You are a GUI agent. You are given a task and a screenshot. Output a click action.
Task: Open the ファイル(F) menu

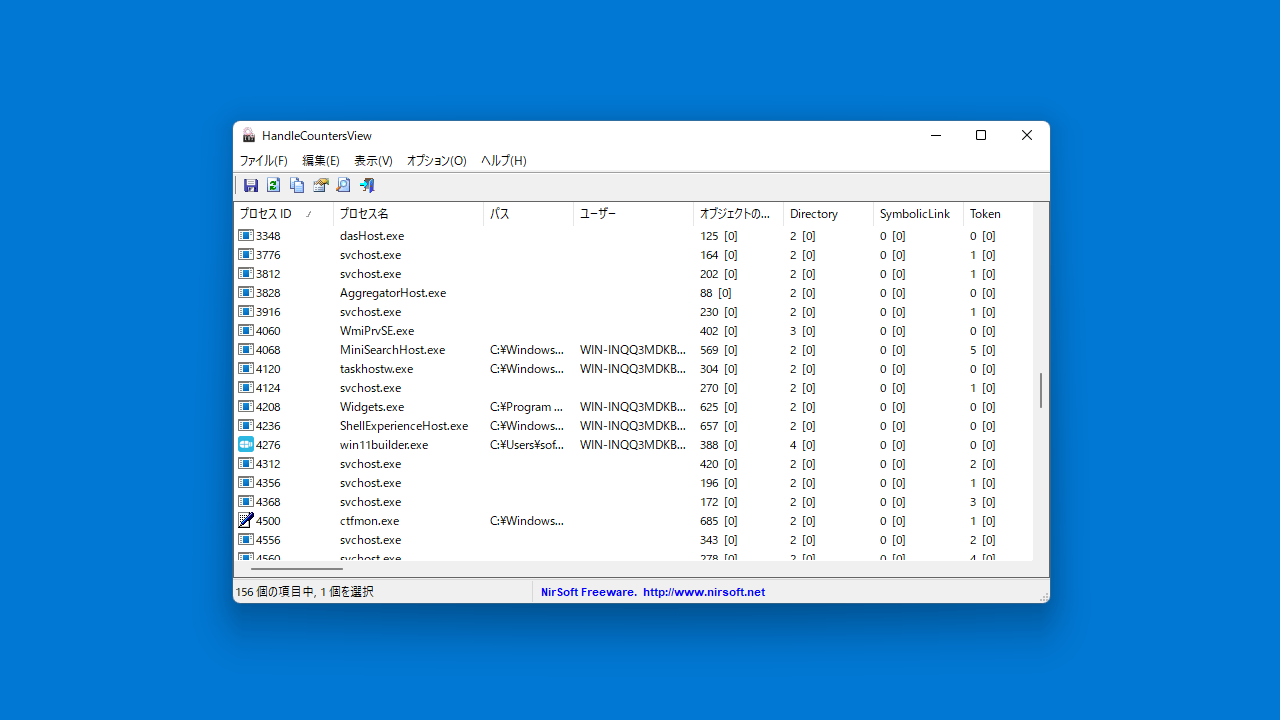tap(263, 160)
